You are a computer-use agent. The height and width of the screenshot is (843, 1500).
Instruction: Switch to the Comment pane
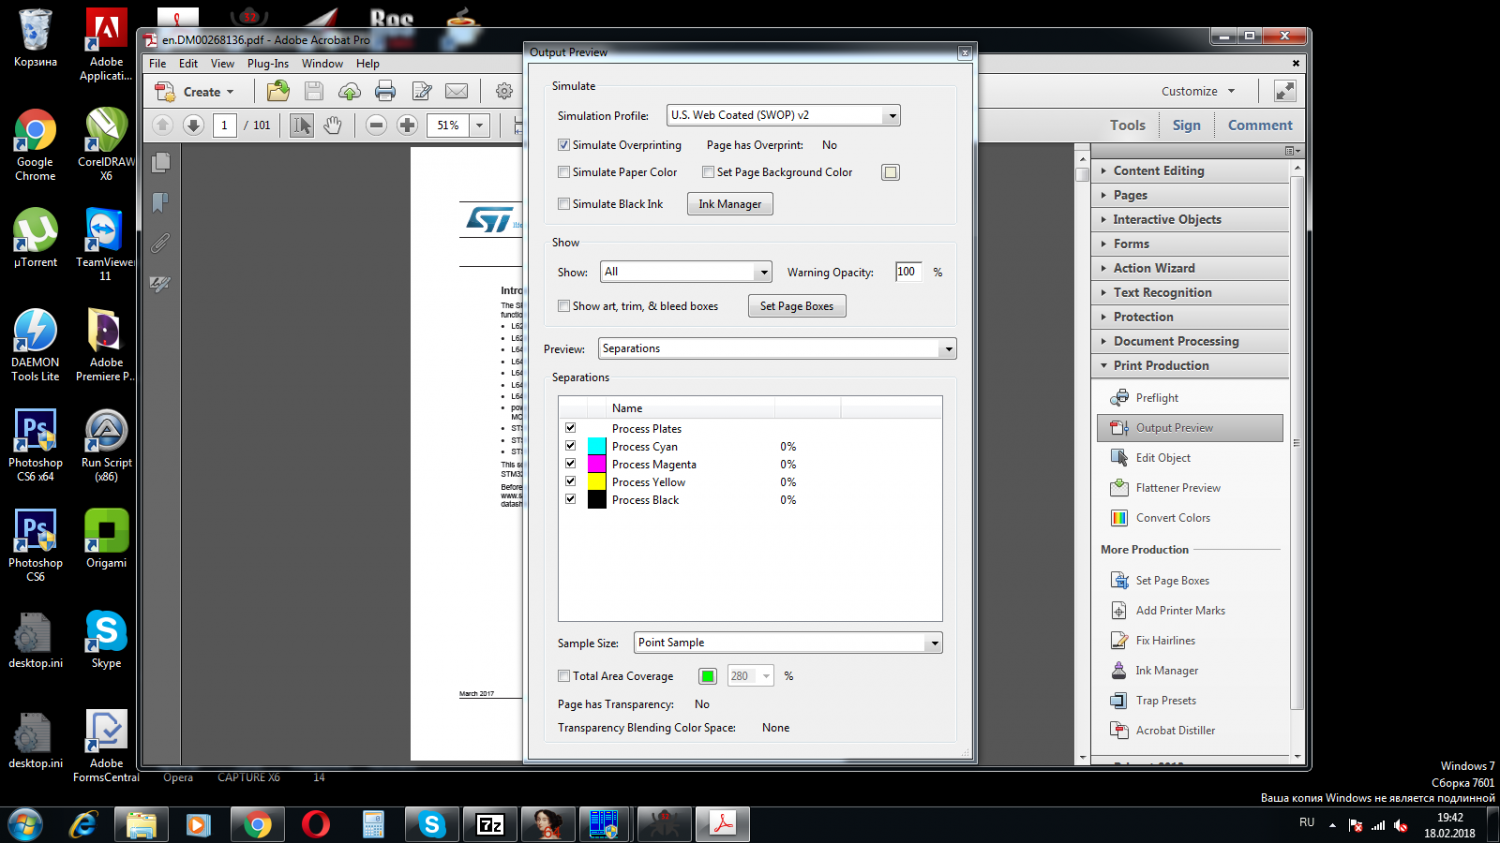coord(1260,125)
